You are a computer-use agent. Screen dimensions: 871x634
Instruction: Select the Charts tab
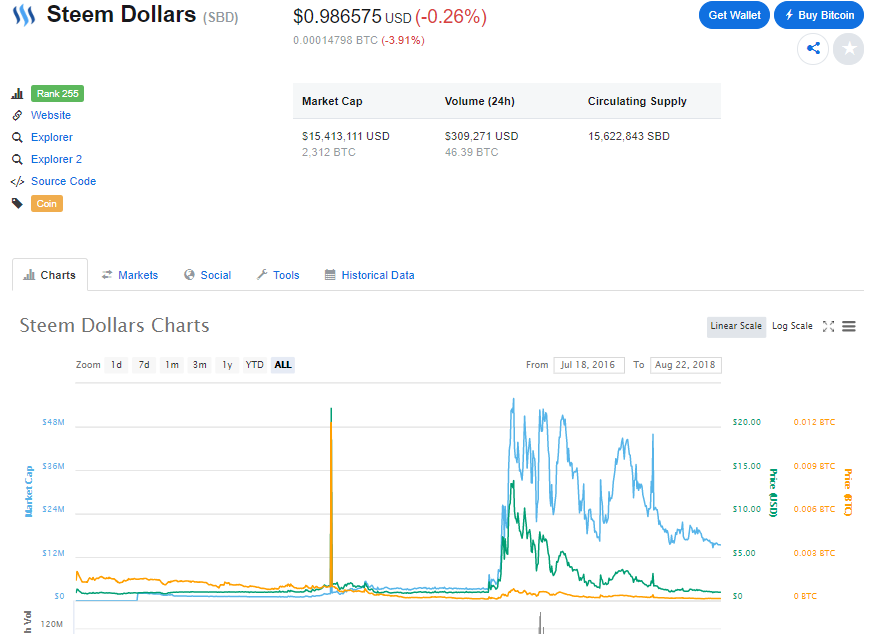click(x=50, y=275)
